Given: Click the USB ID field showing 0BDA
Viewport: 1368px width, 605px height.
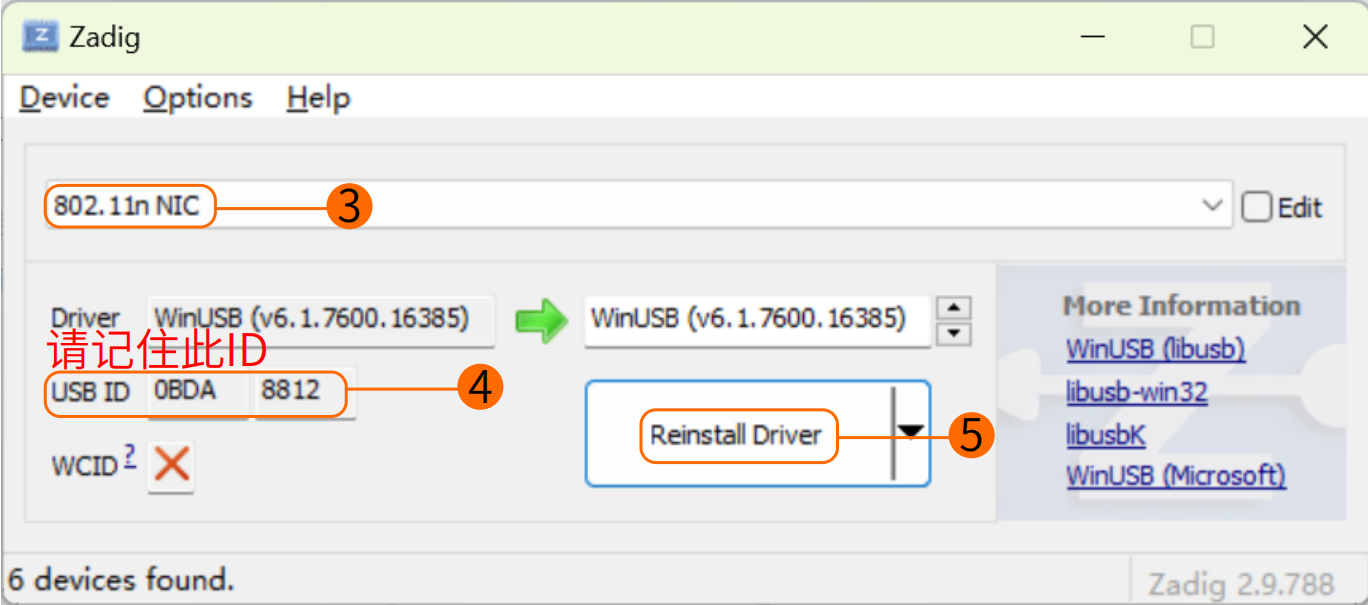Looking at the screenshot, I should point(197,392).
